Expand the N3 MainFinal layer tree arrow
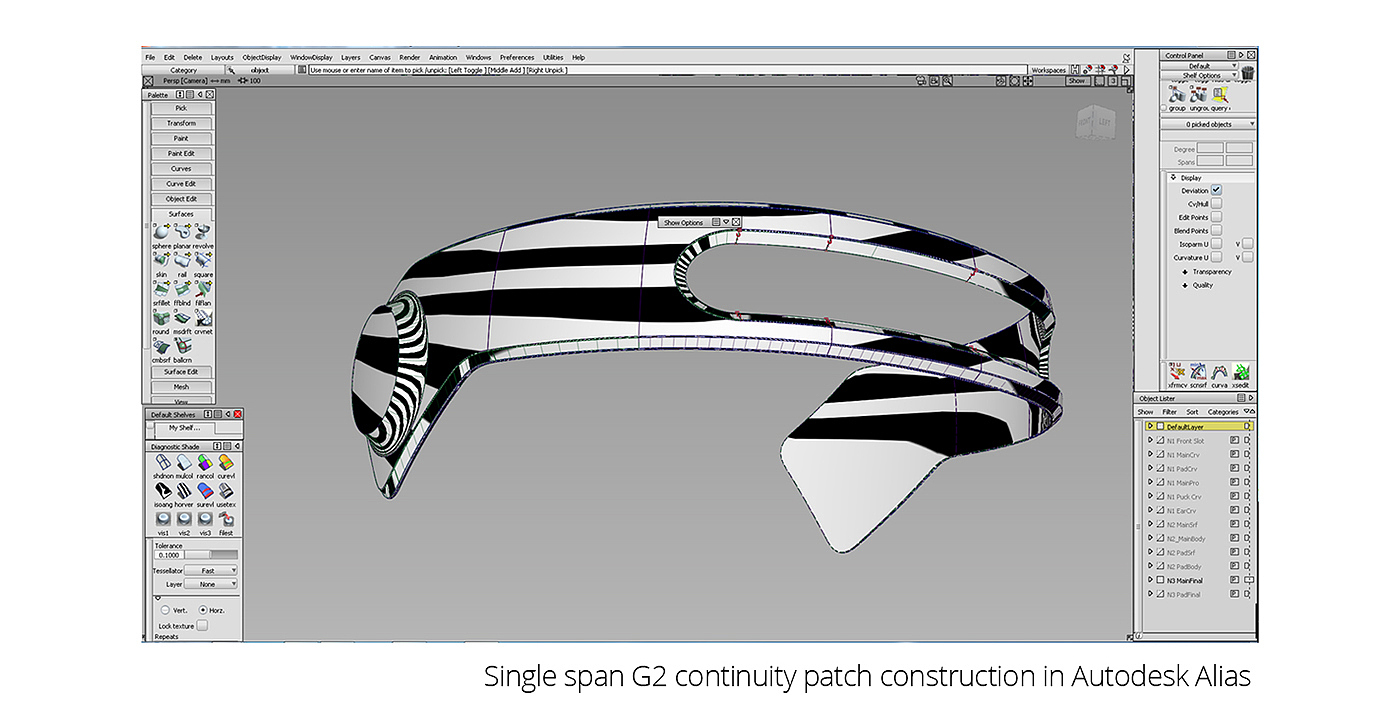1400x716 pixels. click(x=1150, y=580)
